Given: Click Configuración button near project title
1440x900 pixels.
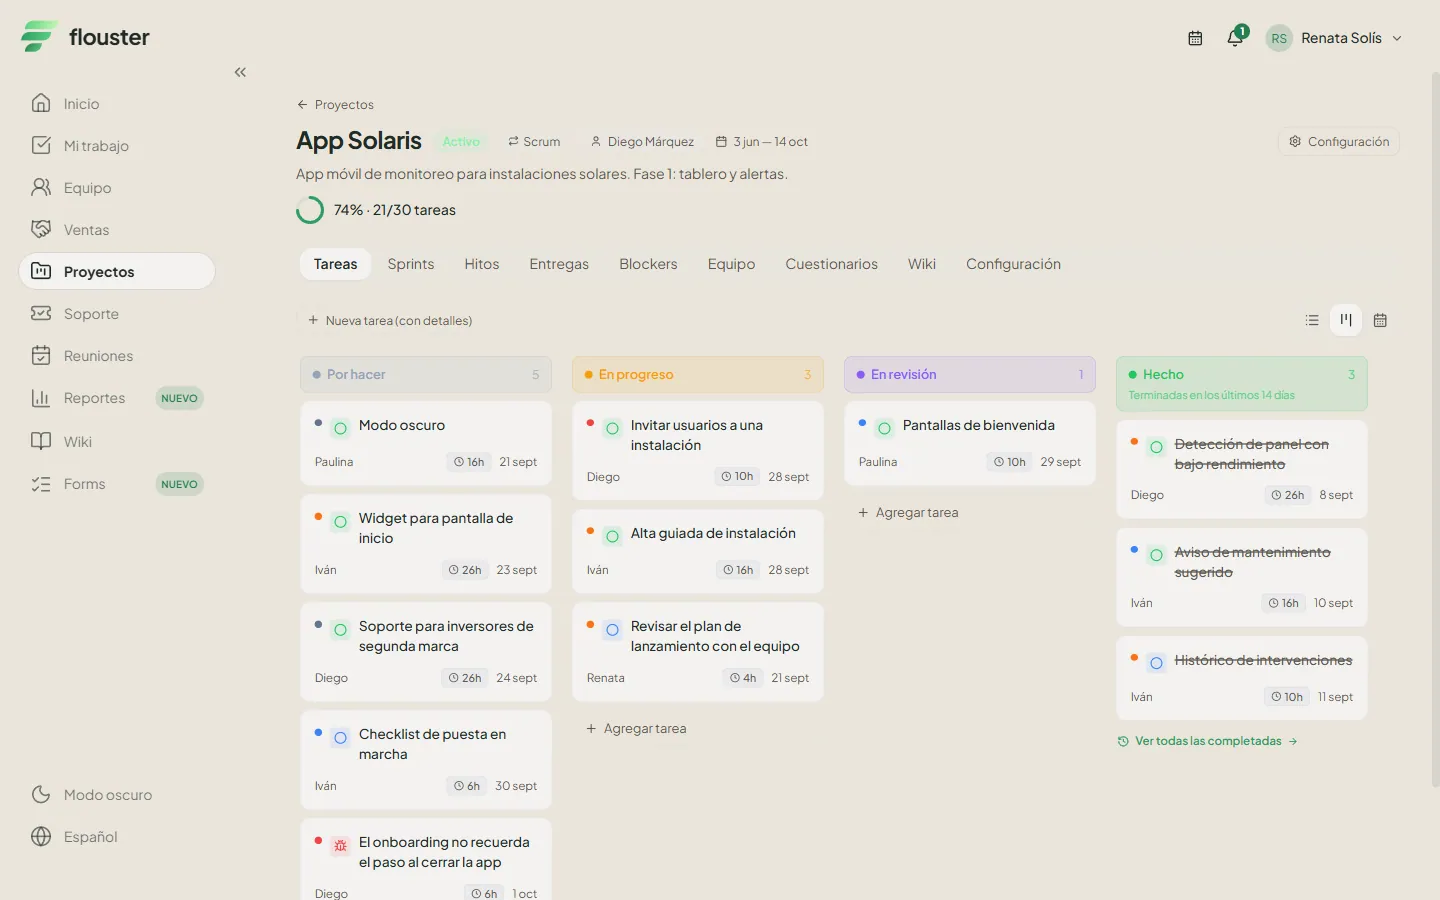Looking at the screenshot, I should click(x=1339, y=142).
